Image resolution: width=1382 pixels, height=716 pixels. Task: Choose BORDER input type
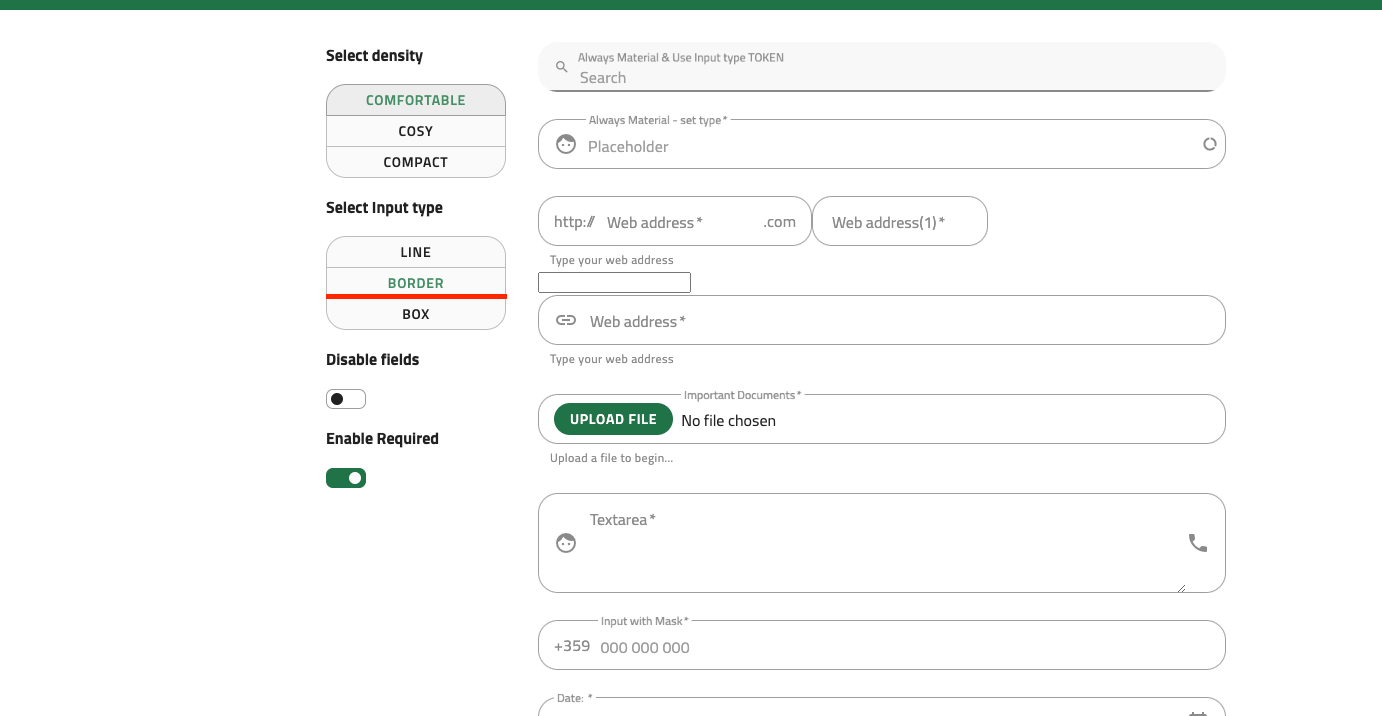tap(416, 283)
